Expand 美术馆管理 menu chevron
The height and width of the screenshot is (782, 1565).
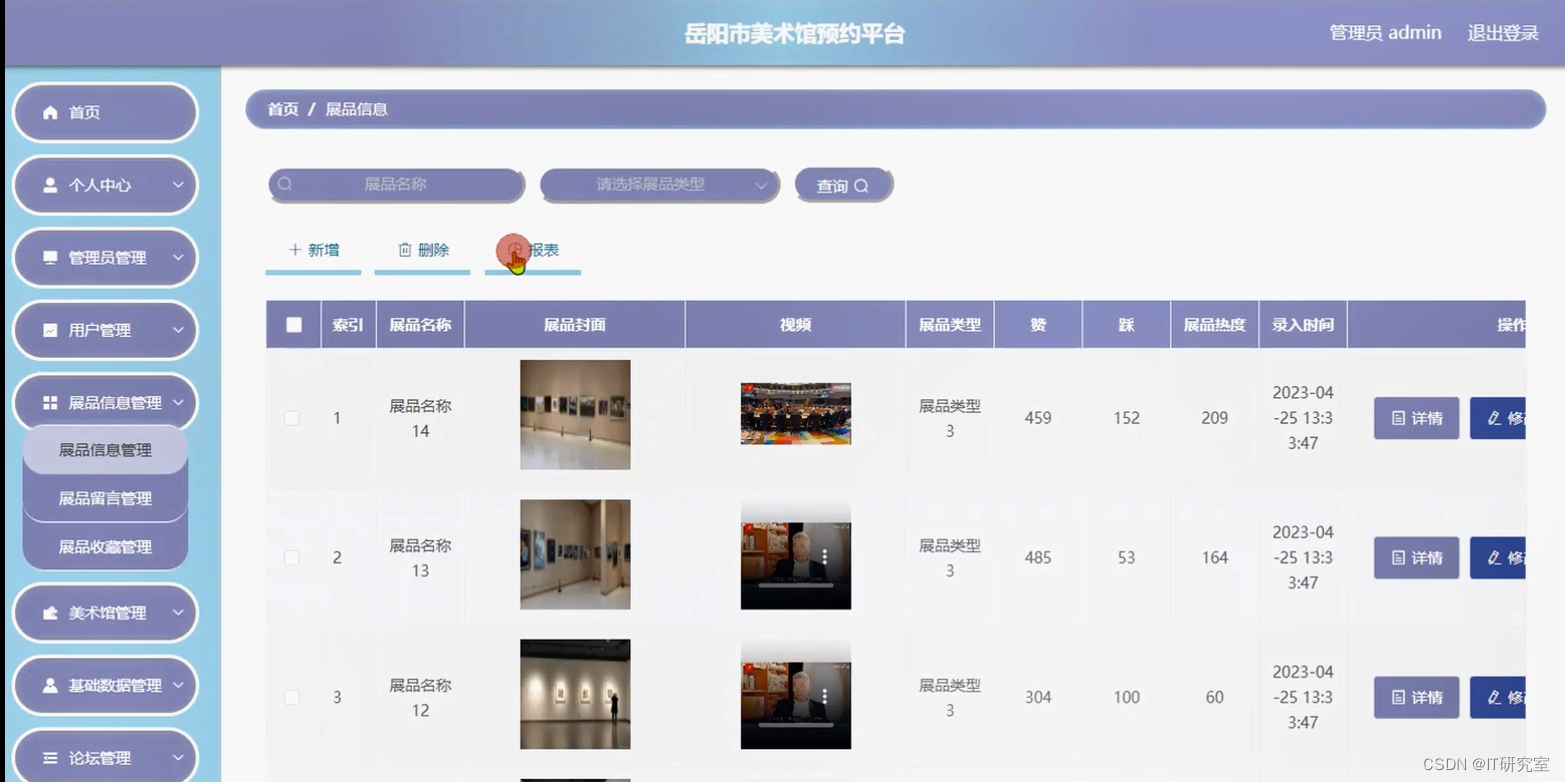[178, 613]
